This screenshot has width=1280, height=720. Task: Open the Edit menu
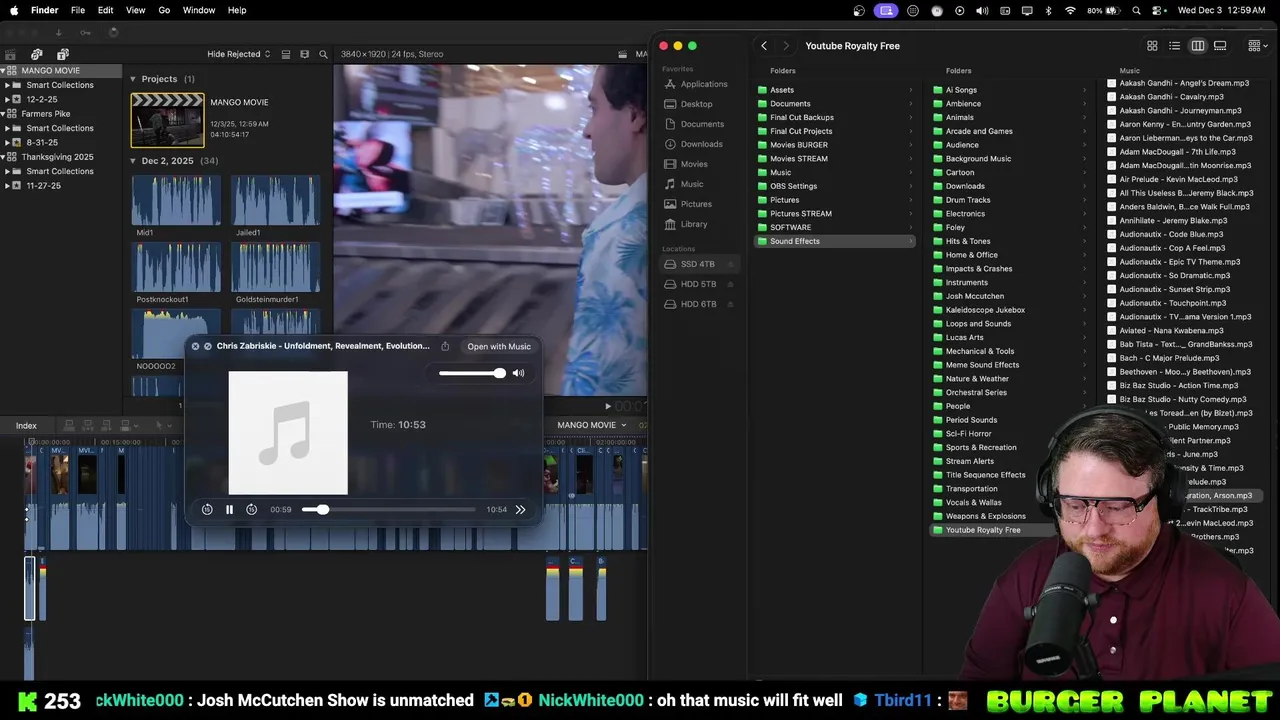click(105, 10)
